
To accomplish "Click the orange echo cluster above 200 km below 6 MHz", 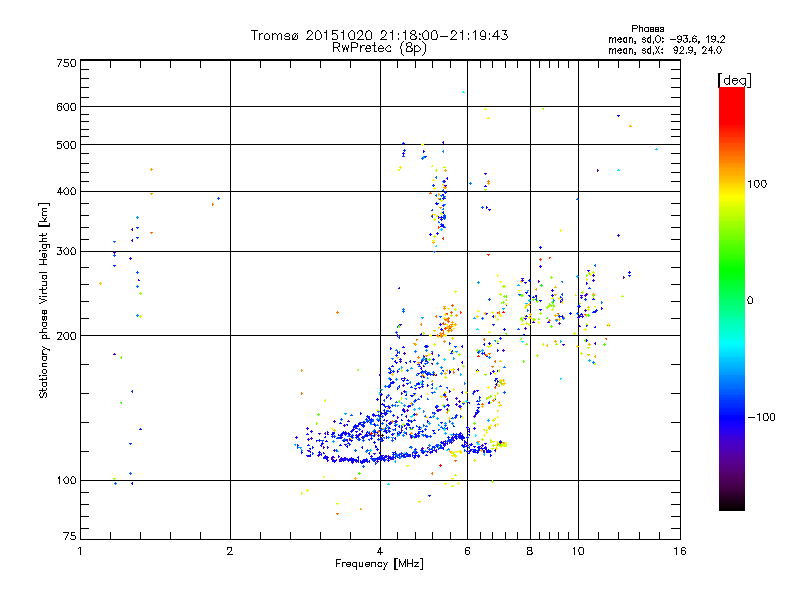I will tap(448, 320).
